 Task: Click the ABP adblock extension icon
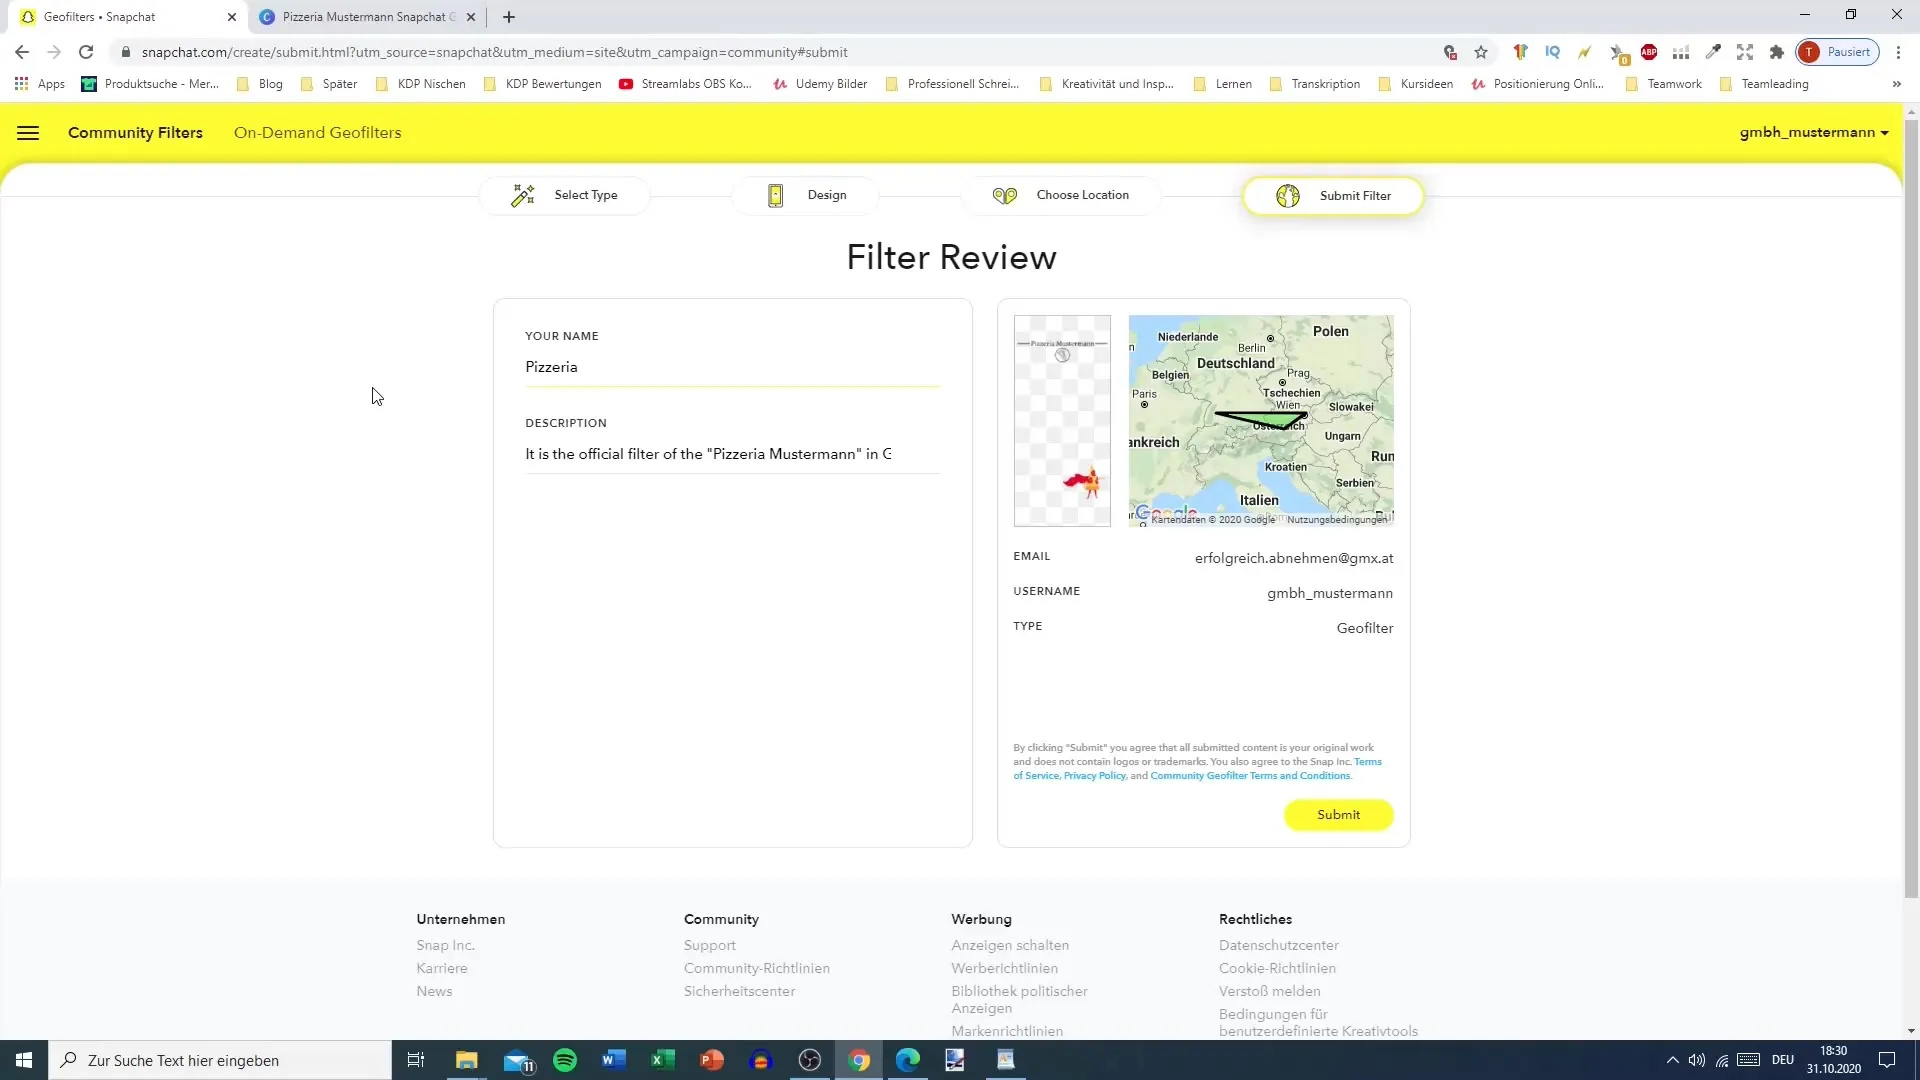tap(1649, 52)
